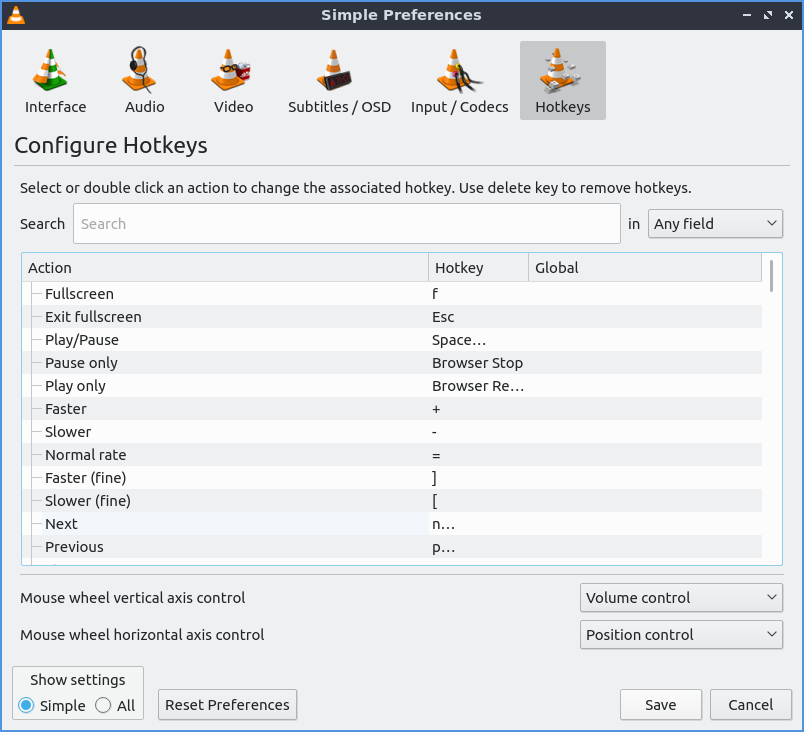
Task: Switch to All settings radio button
Action: point(103,705)
